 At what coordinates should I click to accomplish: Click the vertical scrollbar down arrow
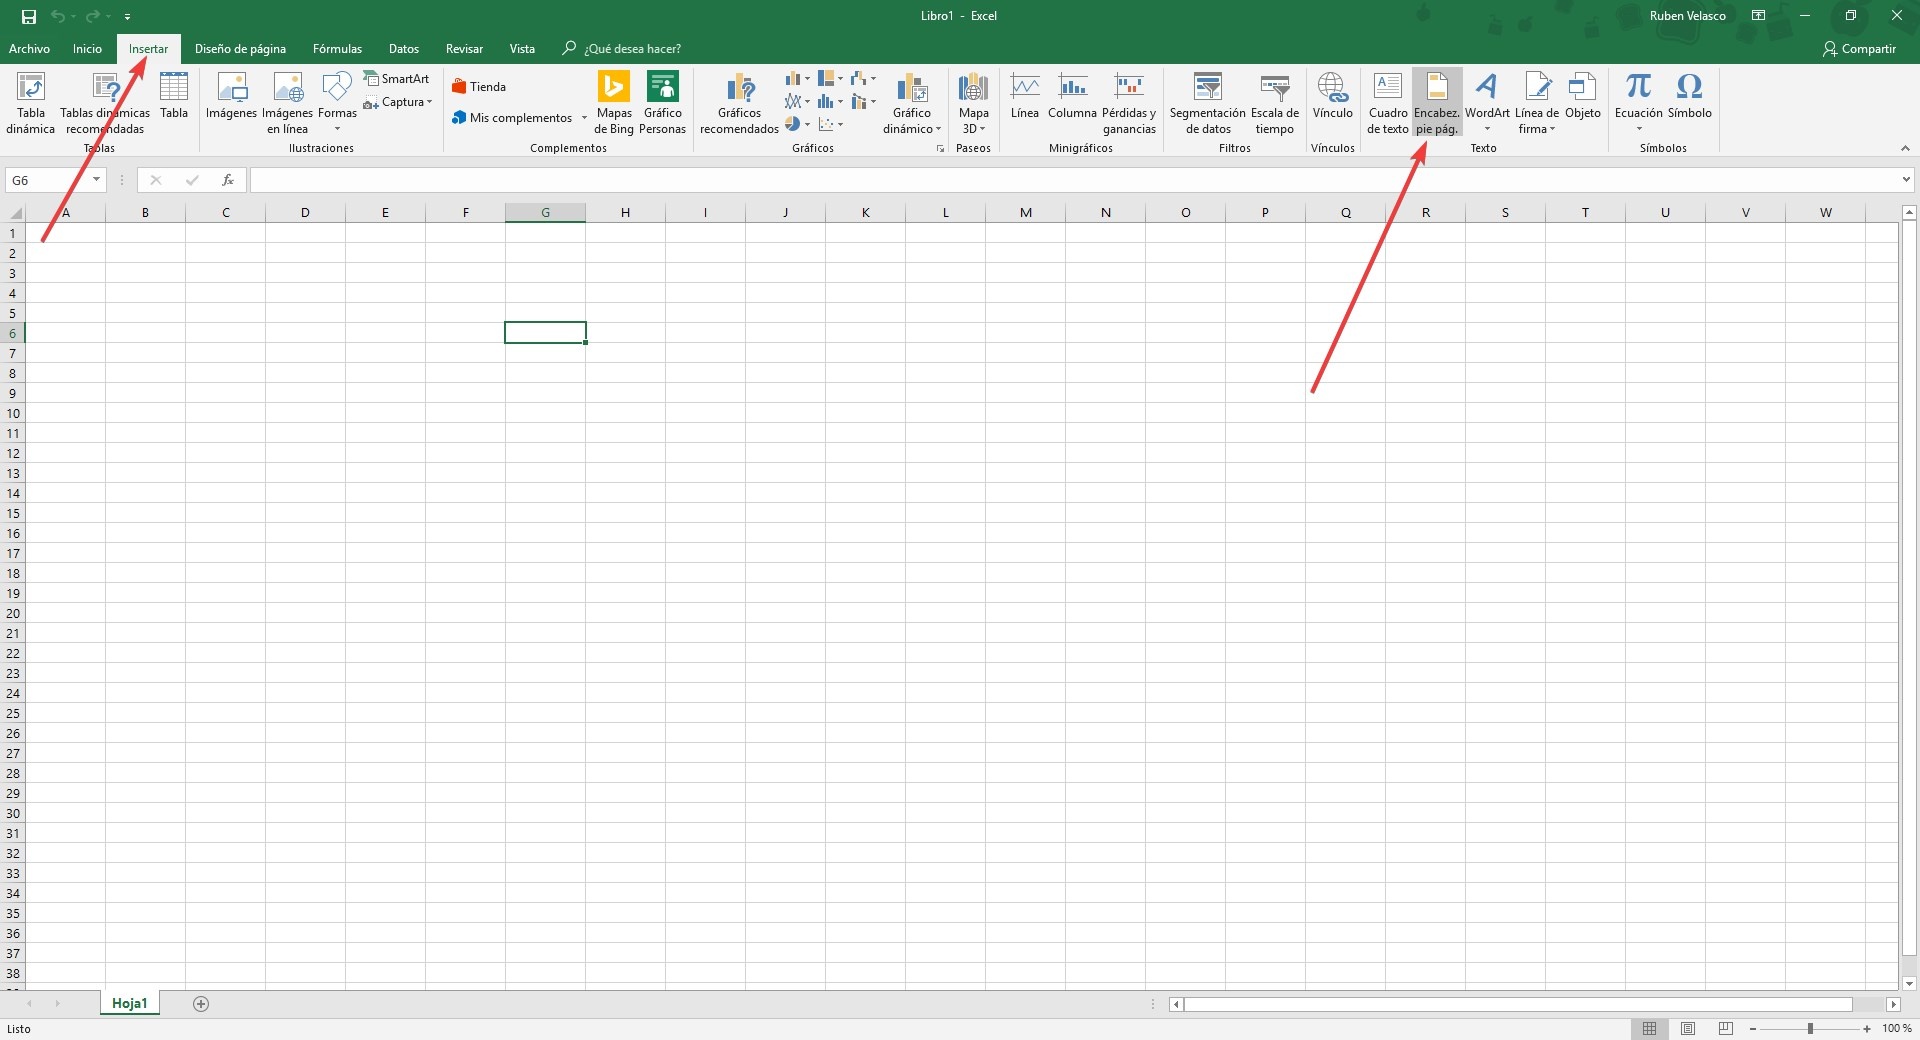1909,984
